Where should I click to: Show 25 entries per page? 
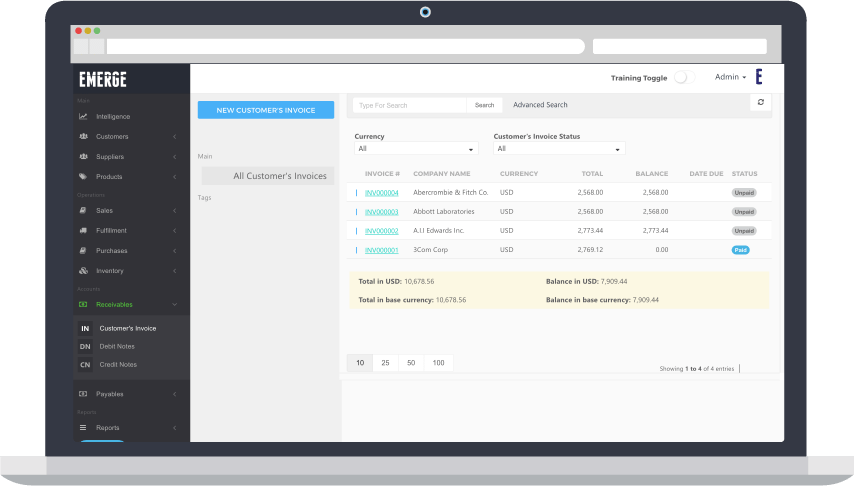tap(385, 363)
